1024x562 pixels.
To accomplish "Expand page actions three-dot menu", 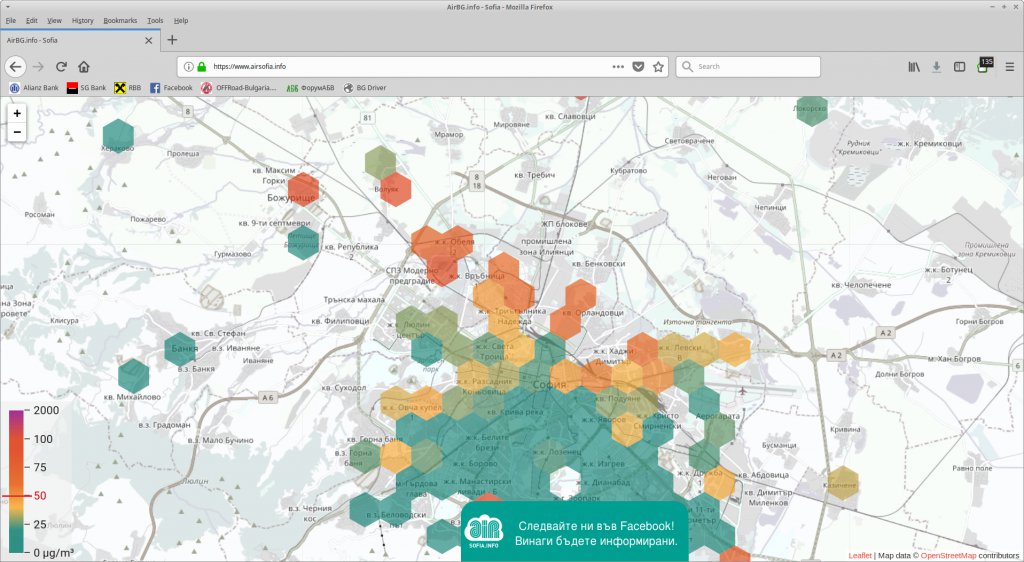I will click(618, 67).
